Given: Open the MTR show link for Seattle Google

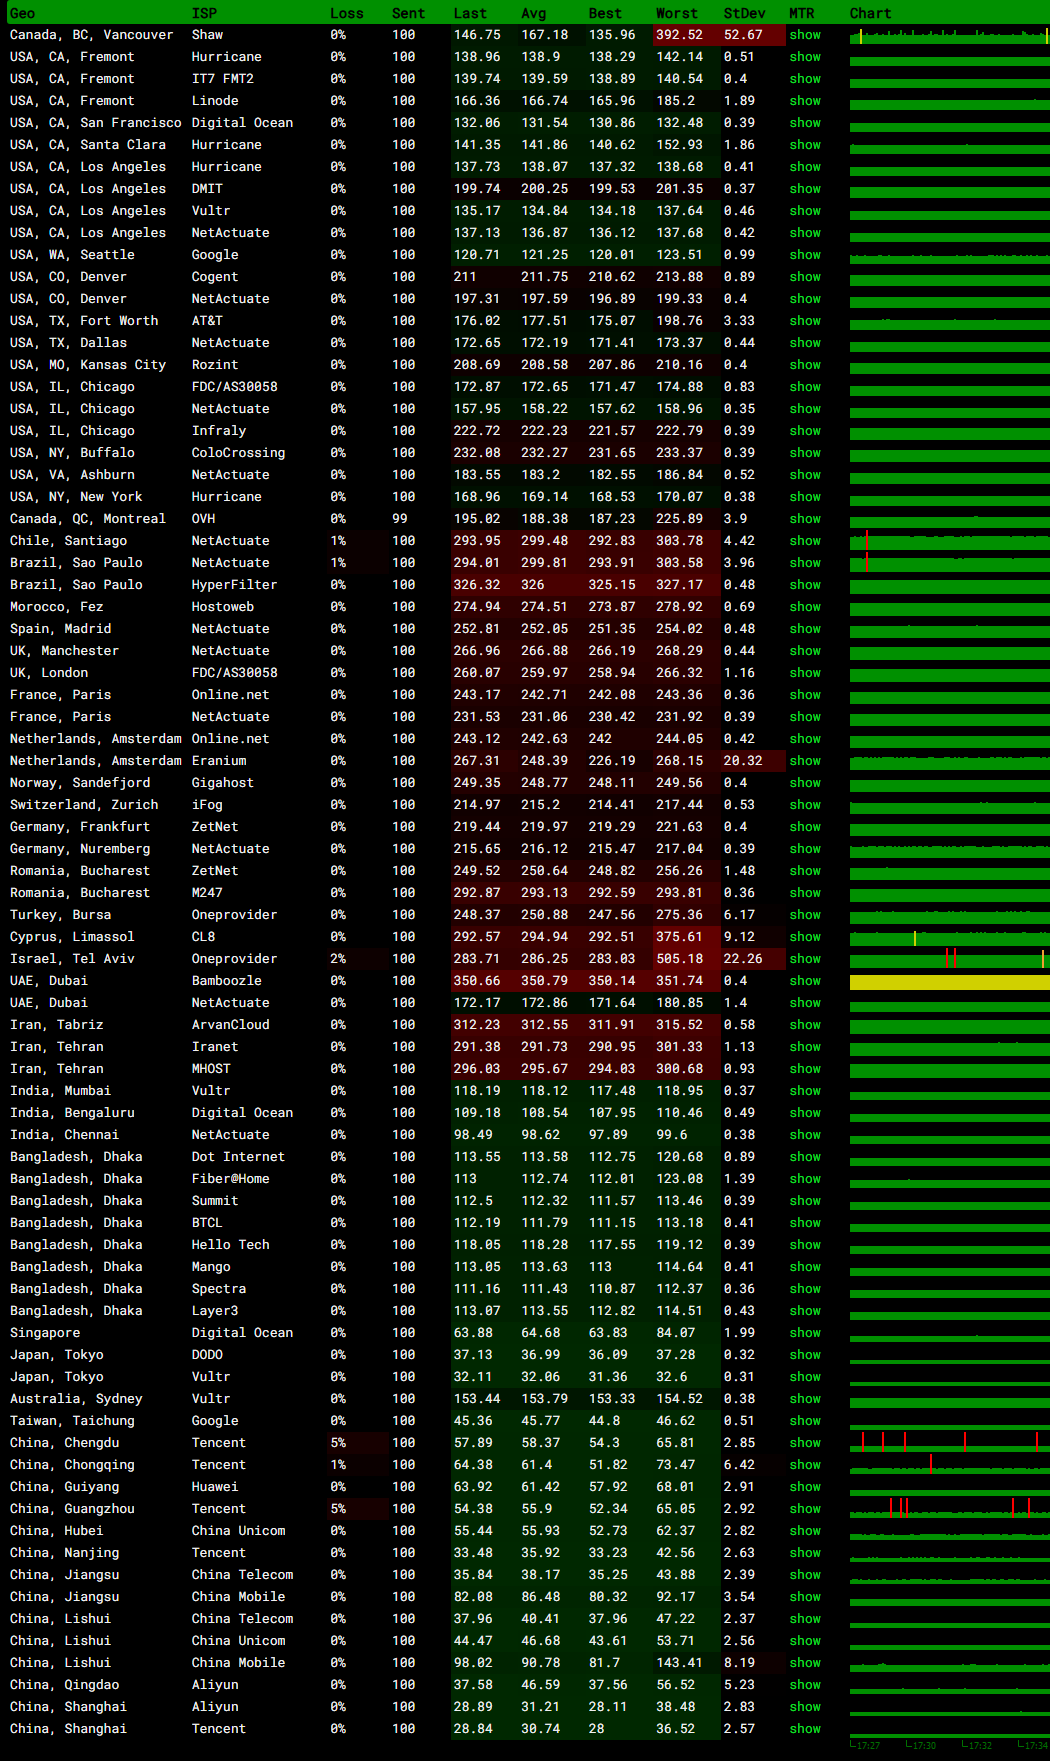Looking at the screenshot, I should point(804,255).
